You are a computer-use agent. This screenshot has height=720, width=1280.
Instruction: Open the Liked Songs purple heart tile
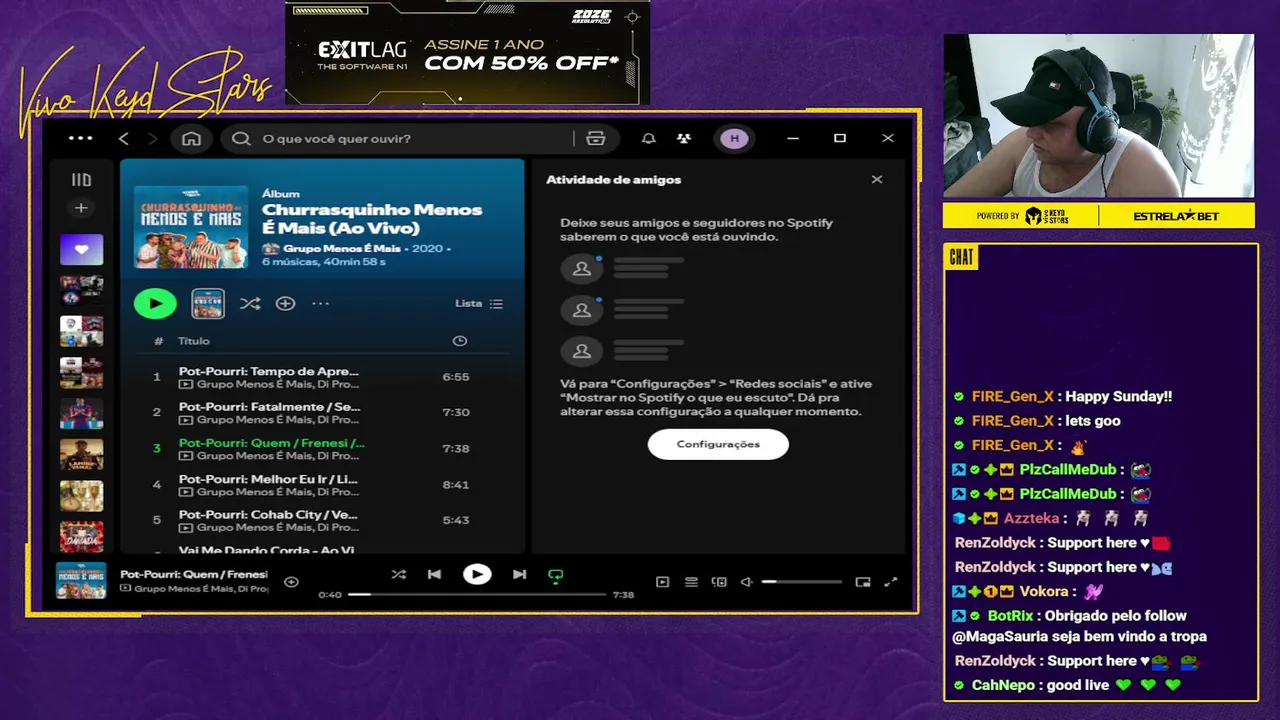[x=81, y=249]
